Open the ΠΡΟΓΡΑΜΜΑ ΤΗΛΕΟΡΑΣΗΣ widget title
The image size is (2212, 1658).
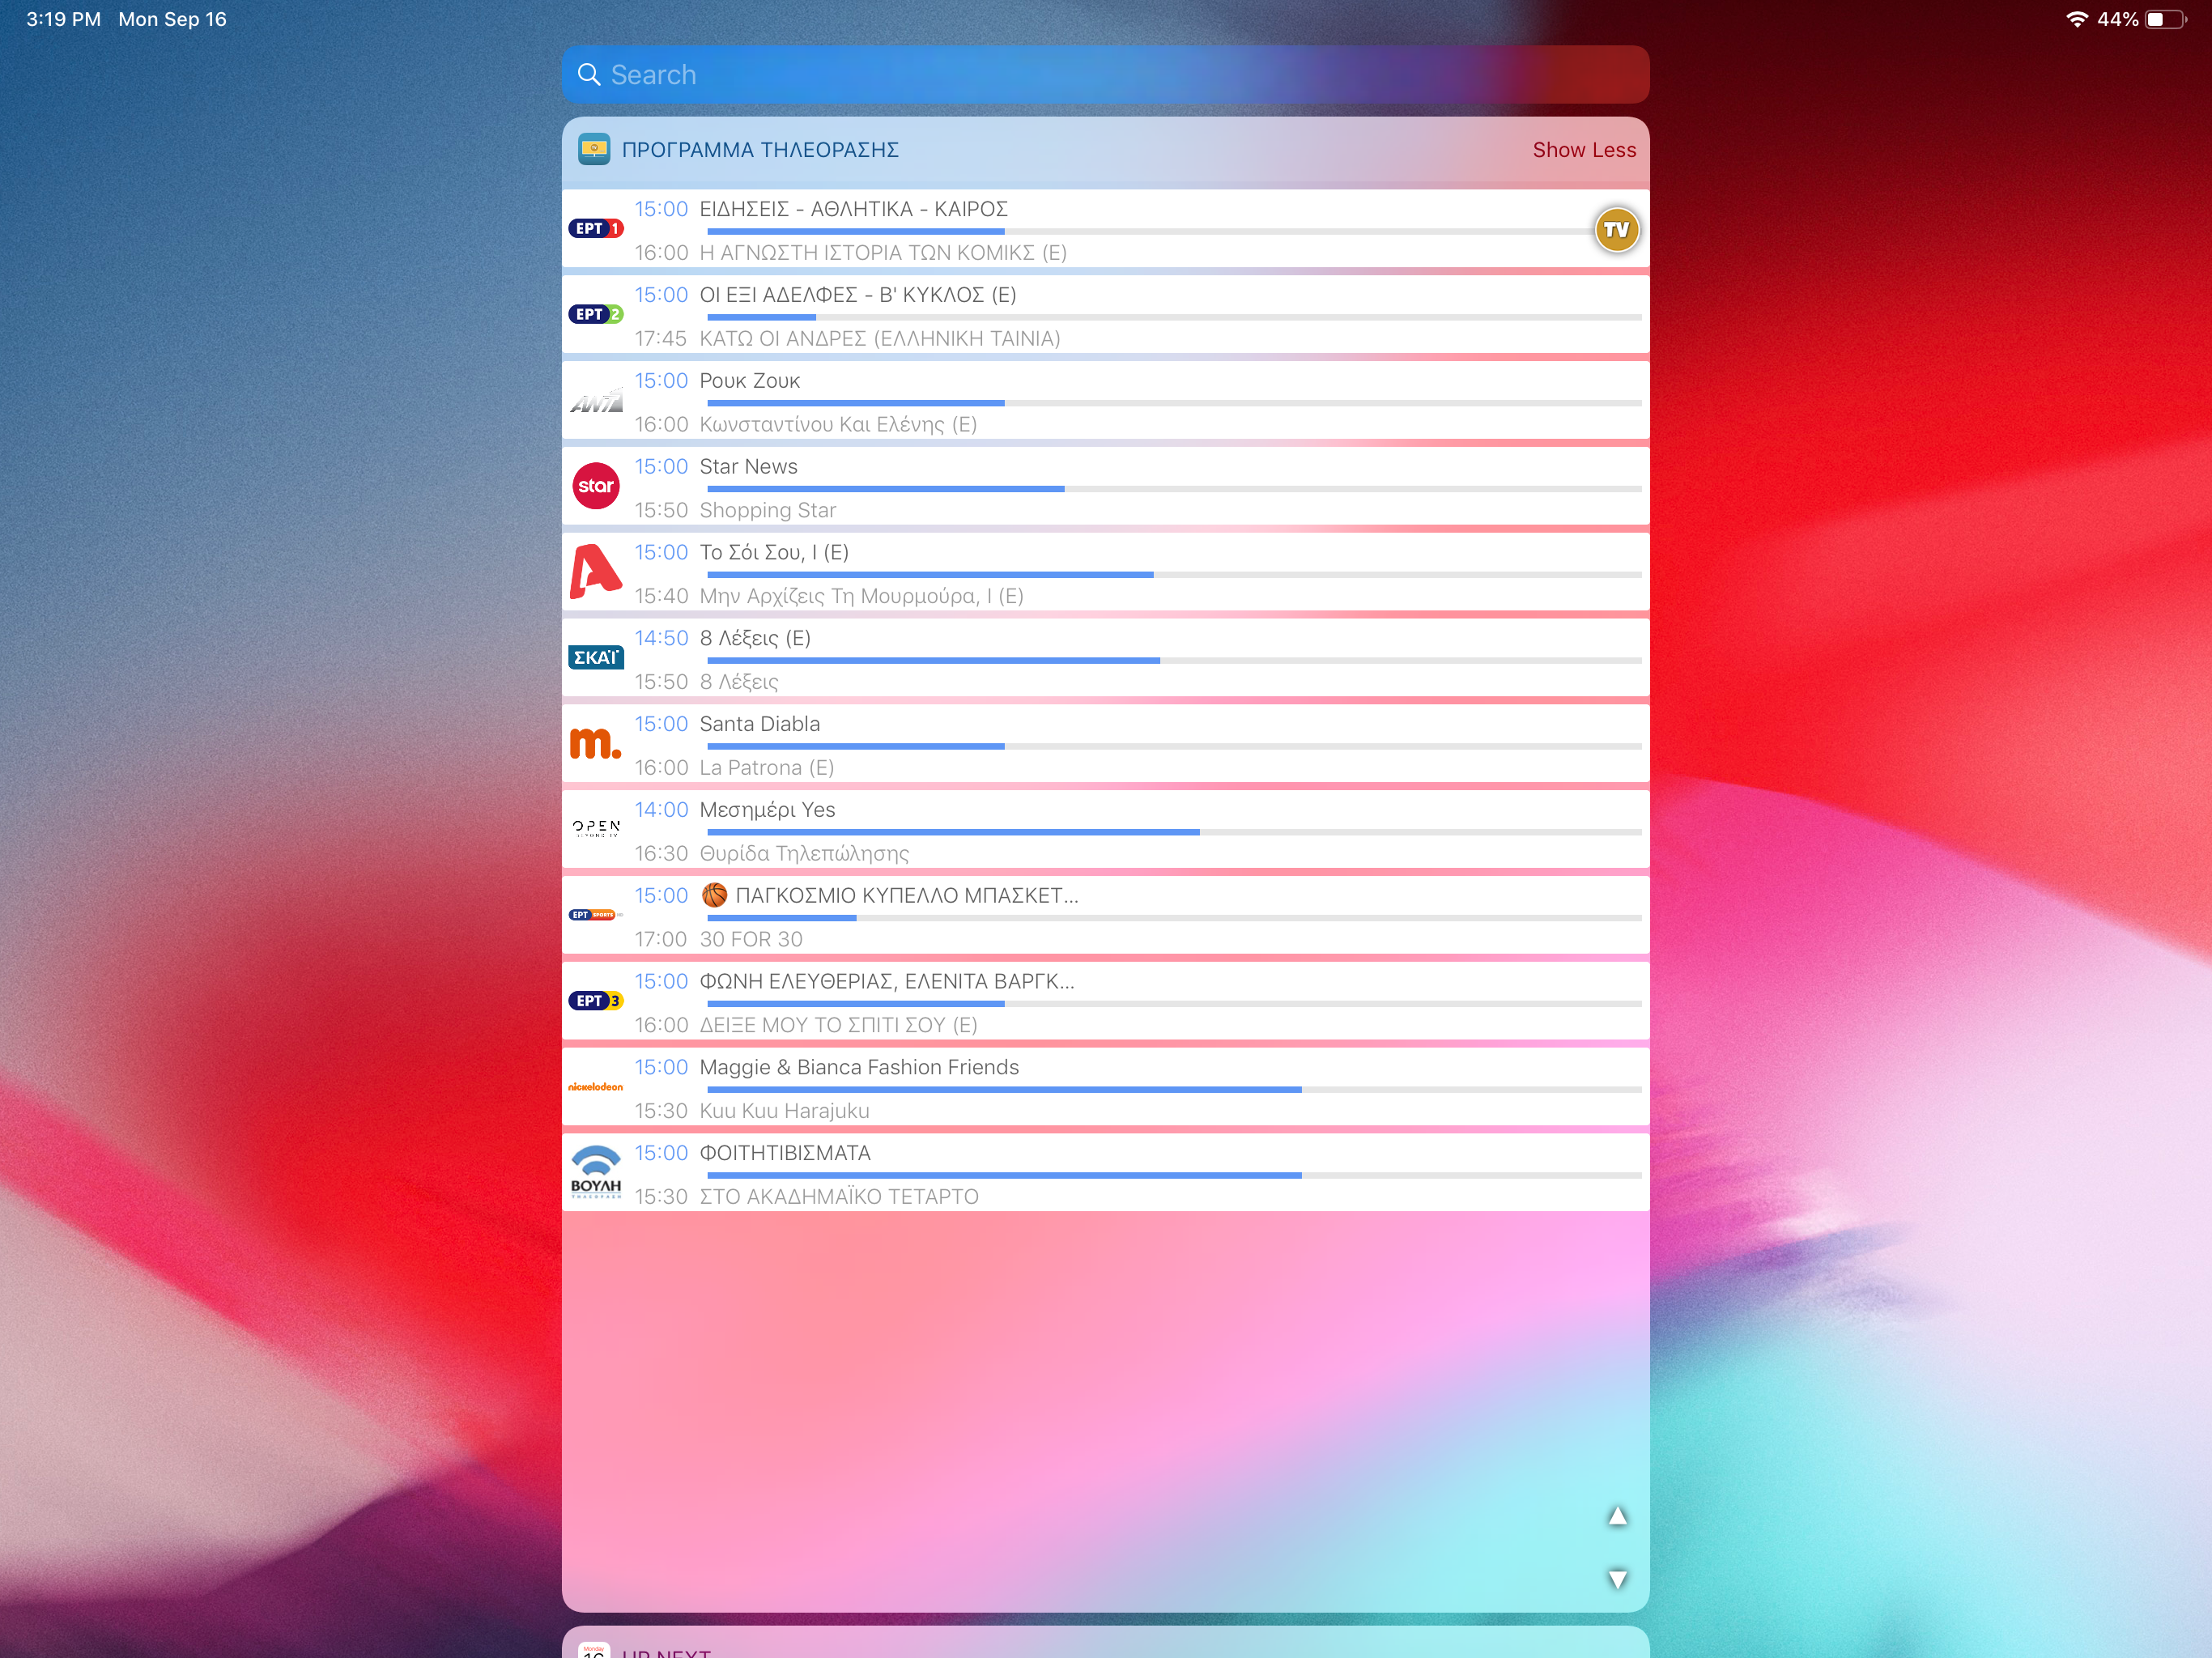click(760, 150)
